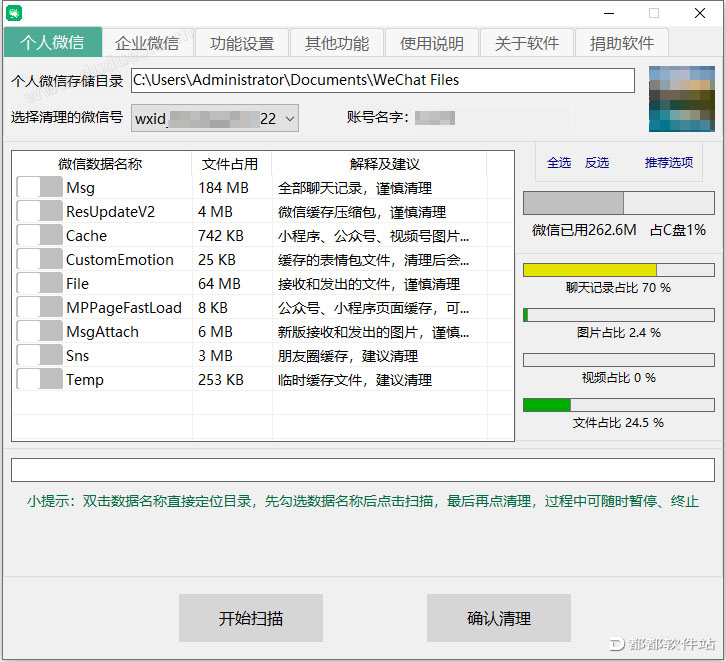Open the 功能设置 tab
The image size is (726, 662).
tap(242, 44)
